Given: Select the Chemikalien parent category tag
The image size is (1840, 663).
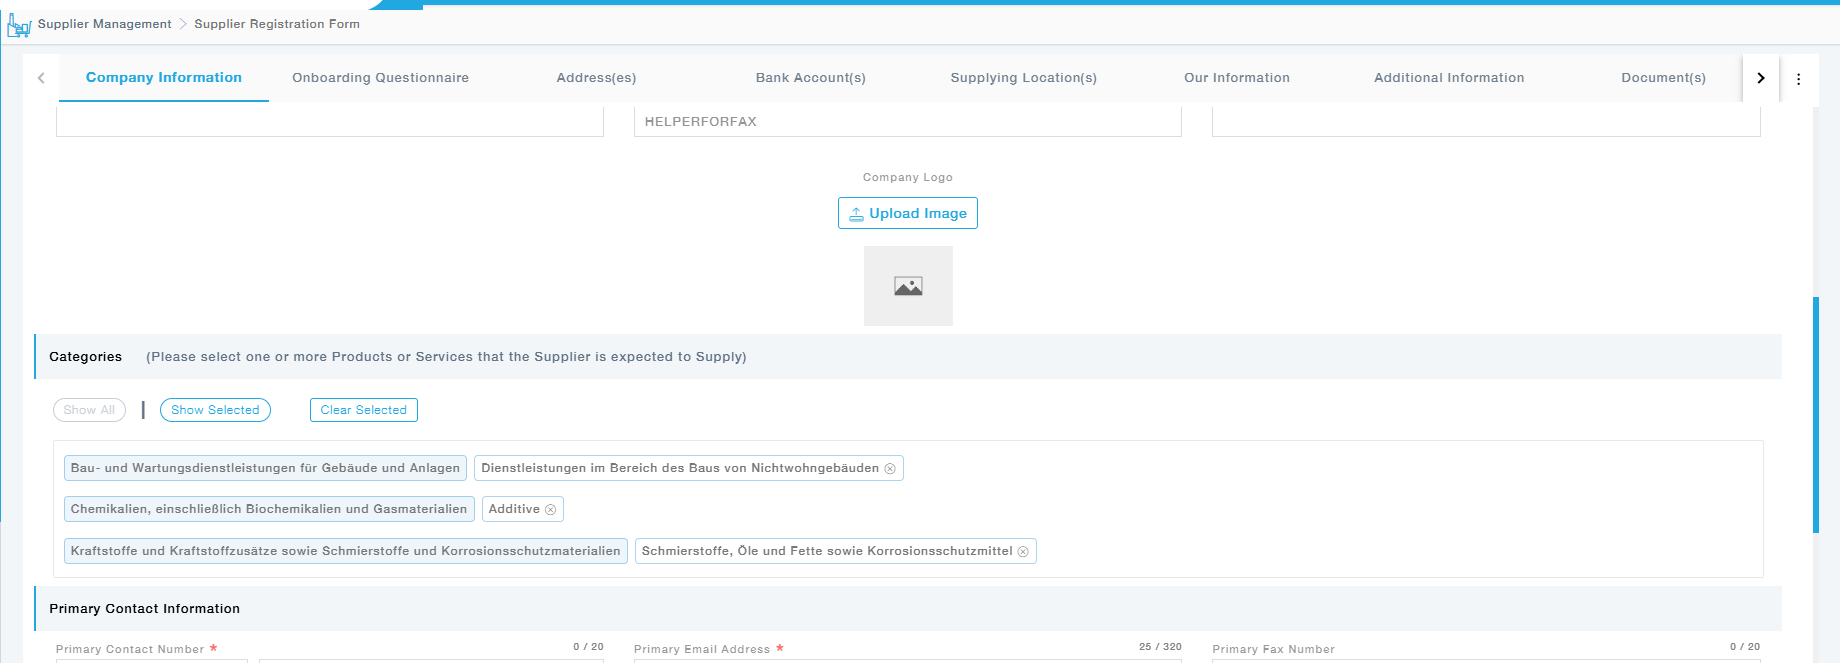Looking at the screenshot, I should coord(269,509).
